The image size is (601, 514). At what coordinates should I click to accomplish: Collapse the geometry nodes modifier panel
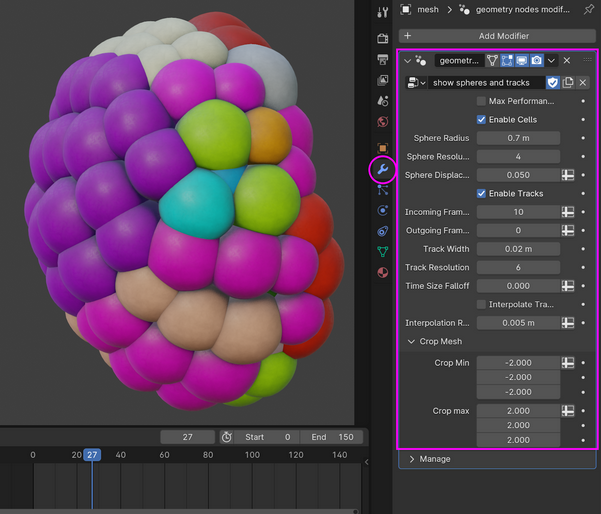coord(407,61)
